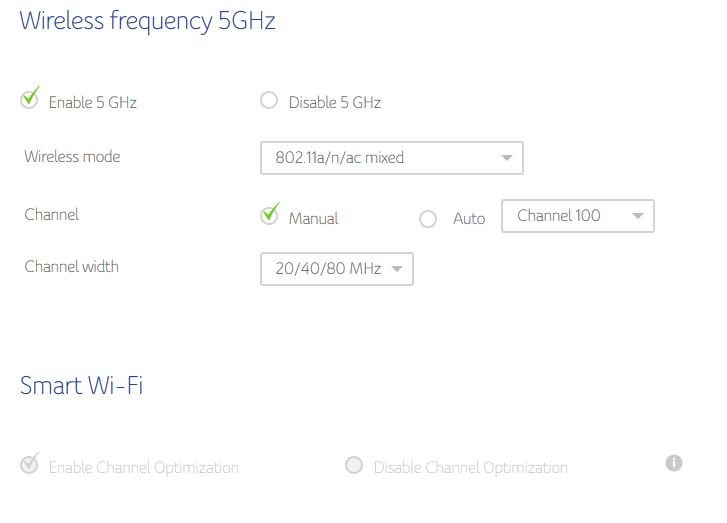Click the arrow icon beside 20/40/80 MHz
Viewport: 727px width, 523px height.
(x=396, y=269)
